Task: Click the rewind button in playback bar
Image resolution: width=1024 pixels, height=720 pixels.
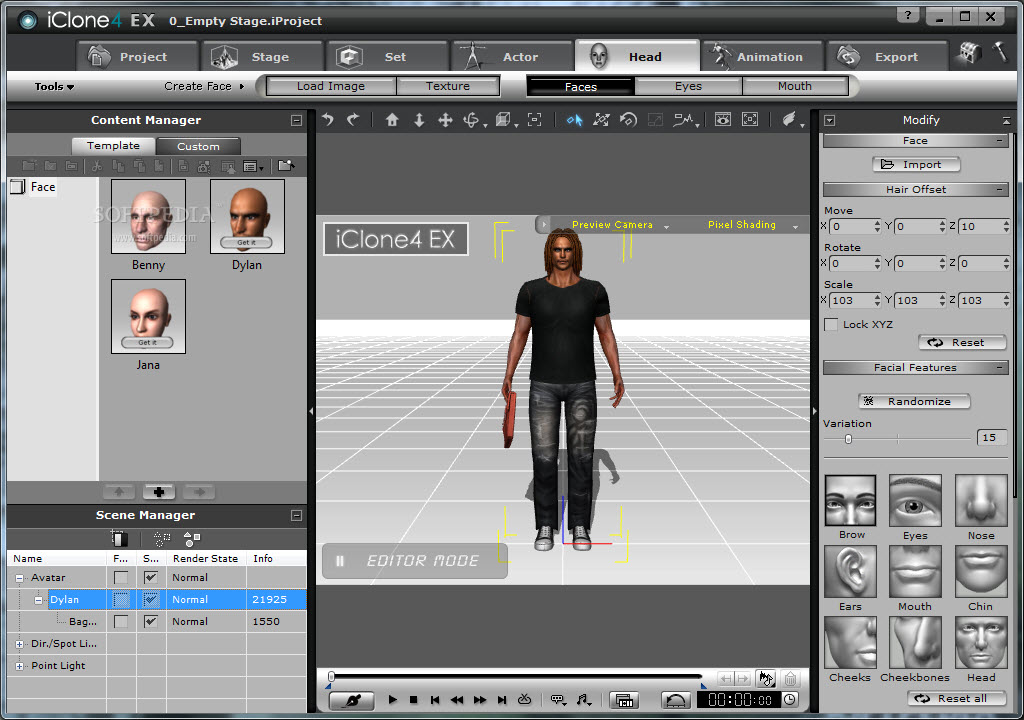Action: pyautogui.click(x=457, y=700)
